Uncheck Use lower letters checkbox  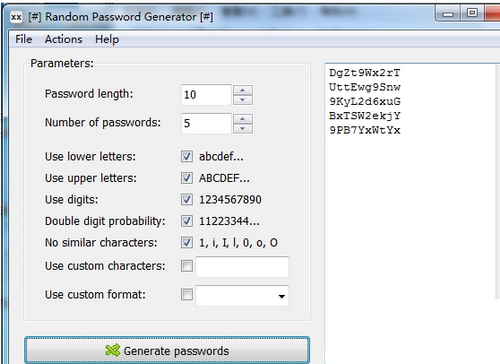187,156
